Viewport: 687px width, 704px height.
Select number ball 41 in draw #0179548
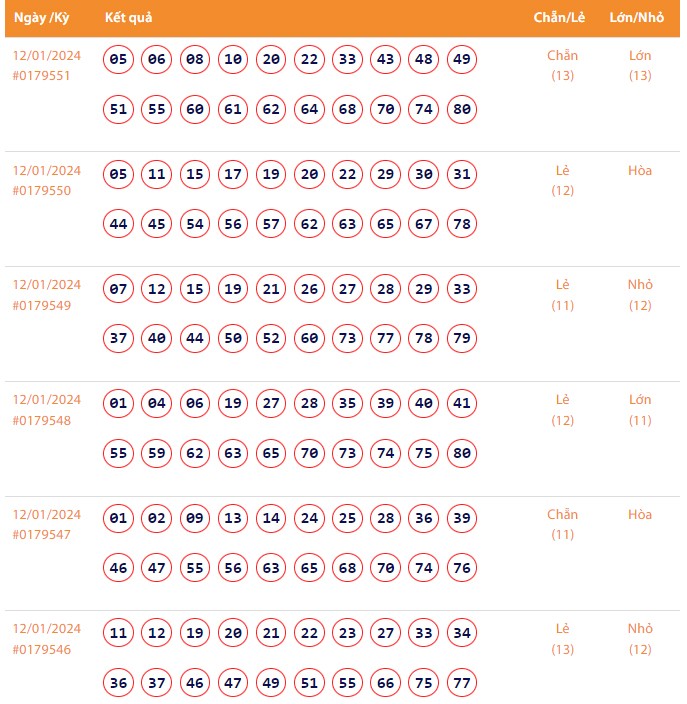tap(461, 404)
